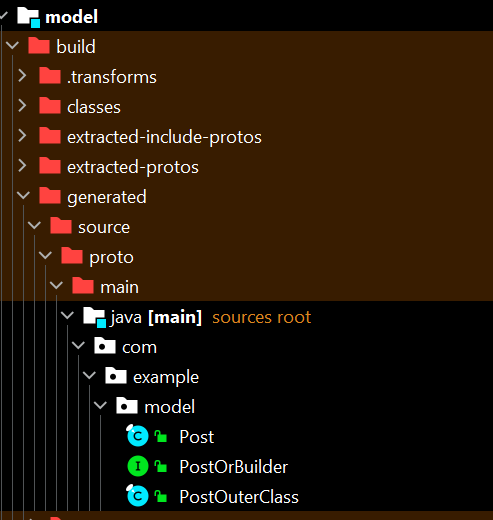Click the Post class icon

[137, 436]
